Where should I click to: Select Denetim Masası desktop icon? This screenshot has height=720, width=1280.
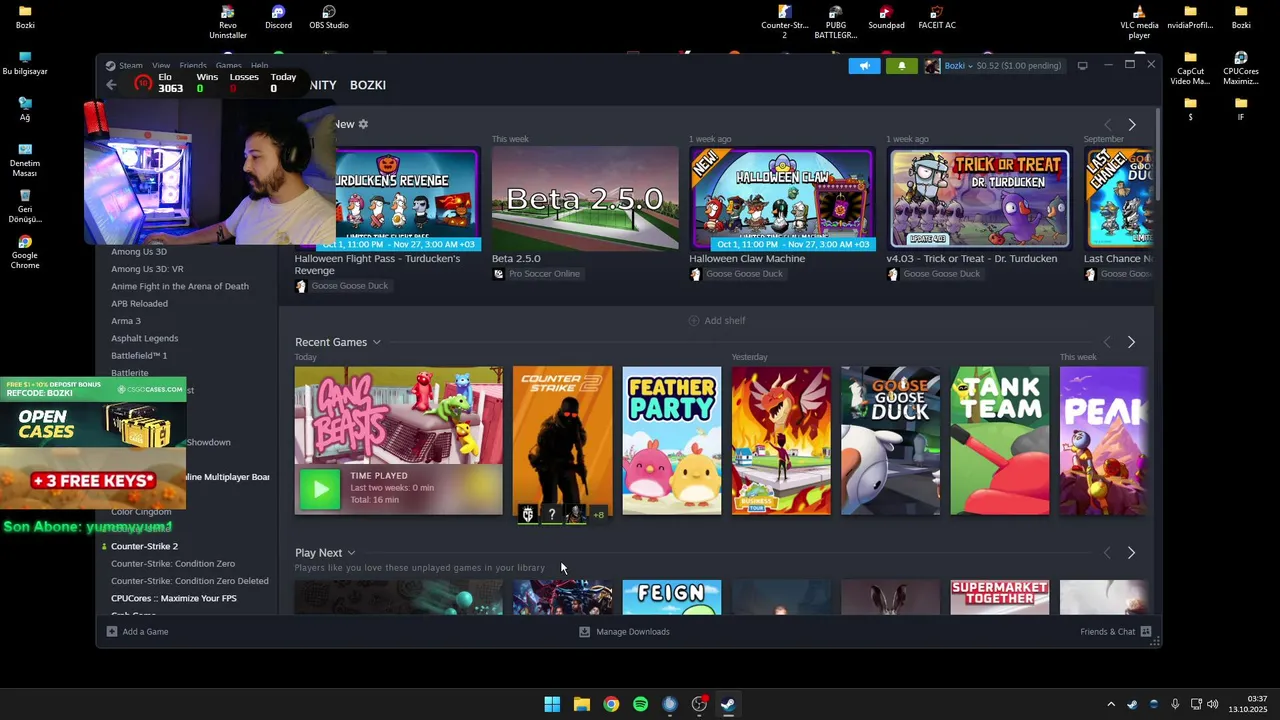pyautogui.click(x=25, y=160)
